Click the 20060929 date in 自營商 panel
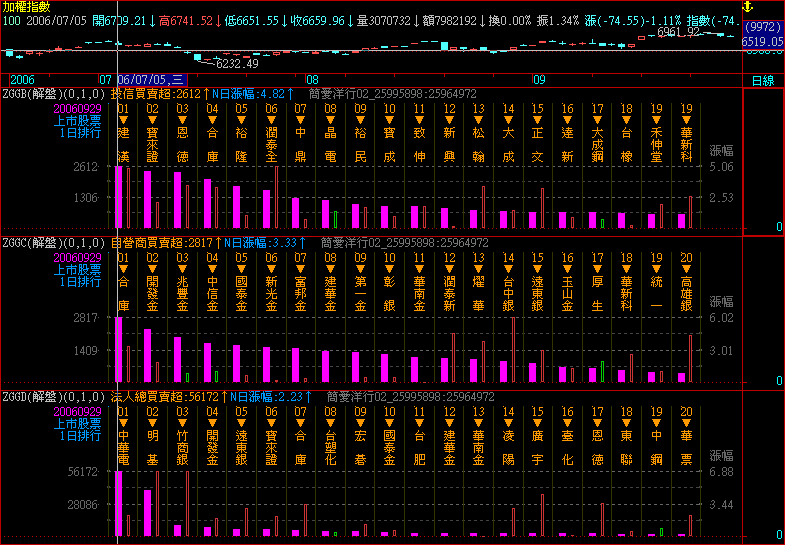 (x=78, y=257)
